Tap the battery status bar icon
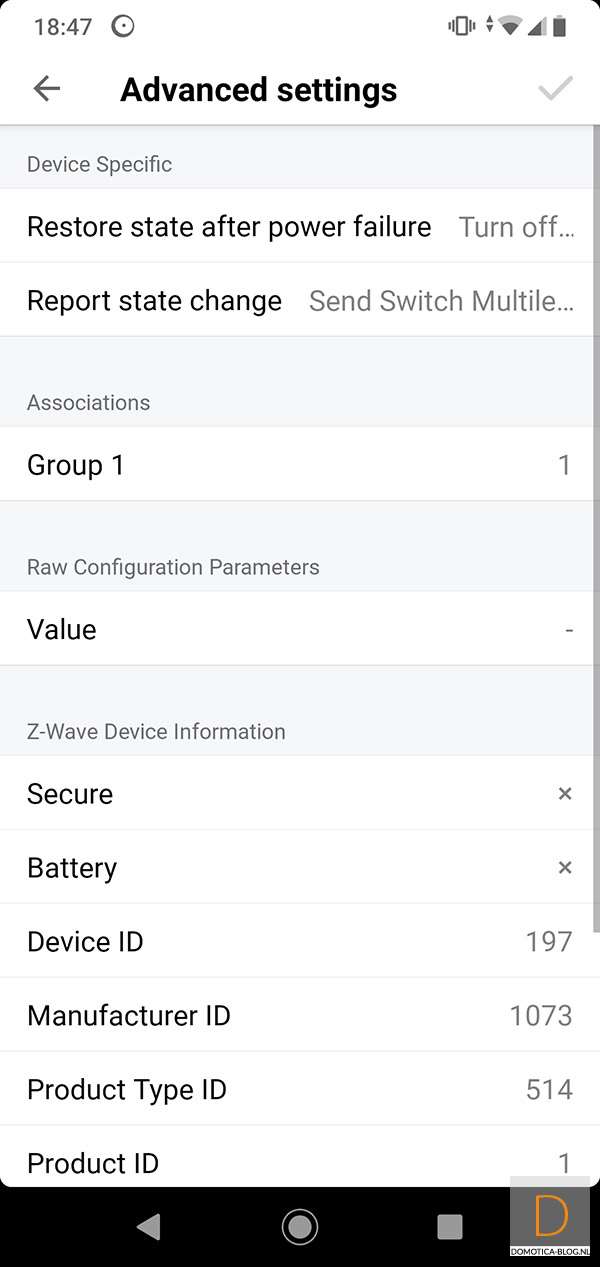The height and width of the screenshot is (1267, 600). [559, 27]
